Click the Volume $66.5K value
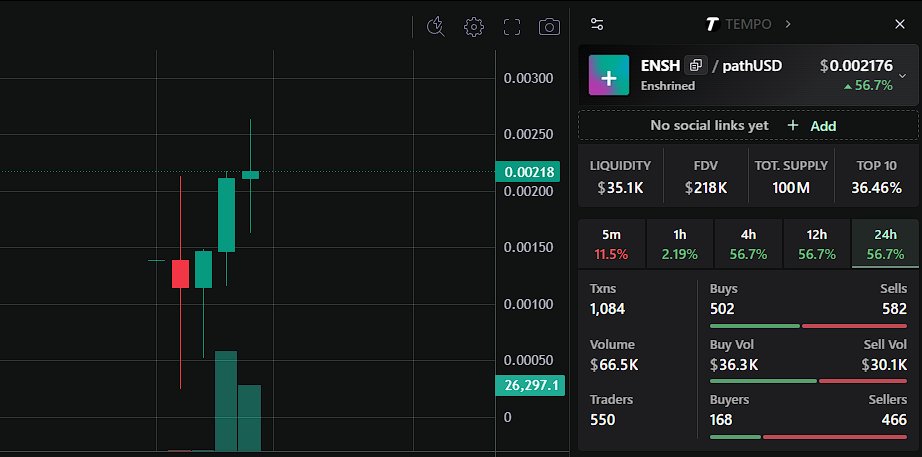This screenshot has height=457, width=922. (x=614, y=365)
